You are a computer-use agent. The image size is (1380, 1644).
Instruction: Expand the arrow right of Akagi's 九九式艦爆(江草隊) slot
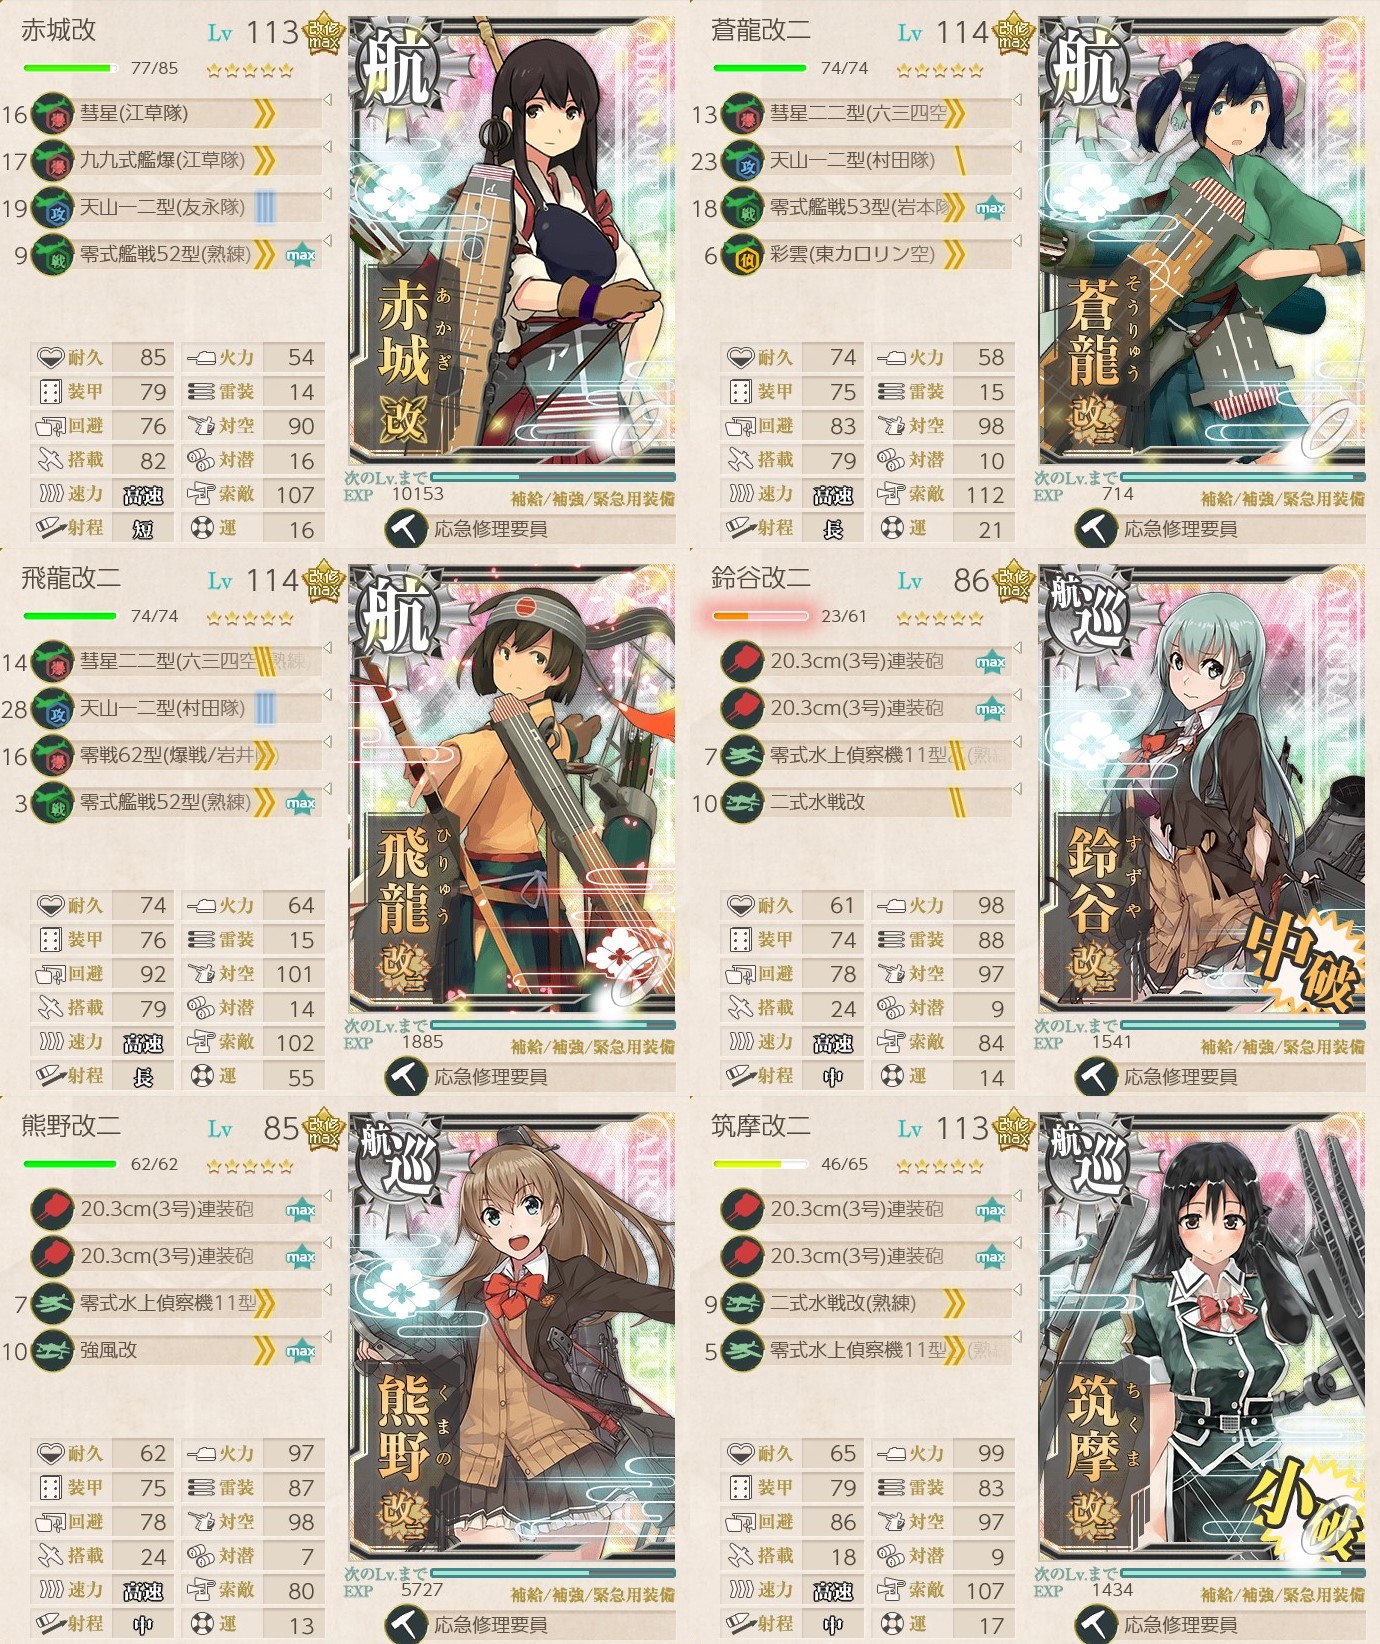point(327,147)
